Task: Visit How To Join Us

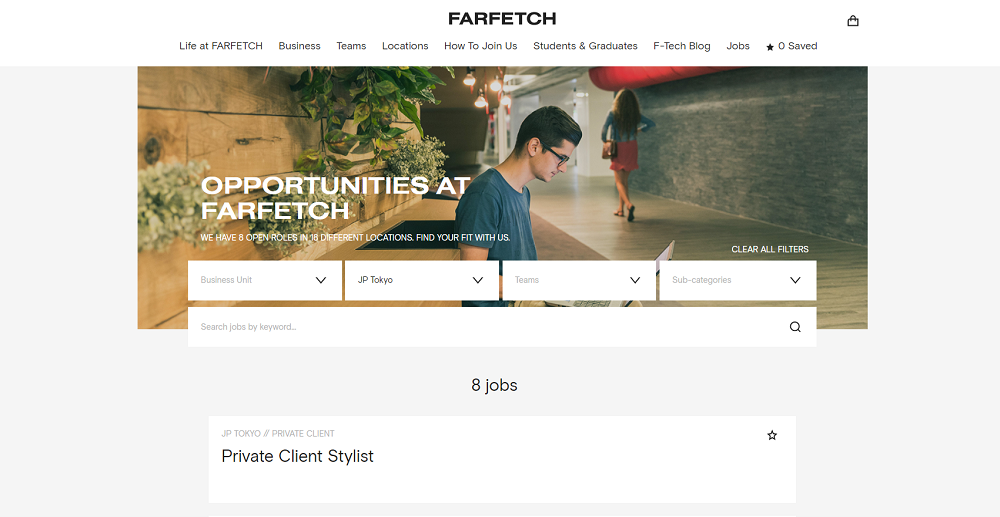Action: pyautogui.click(x=480, y=46)
